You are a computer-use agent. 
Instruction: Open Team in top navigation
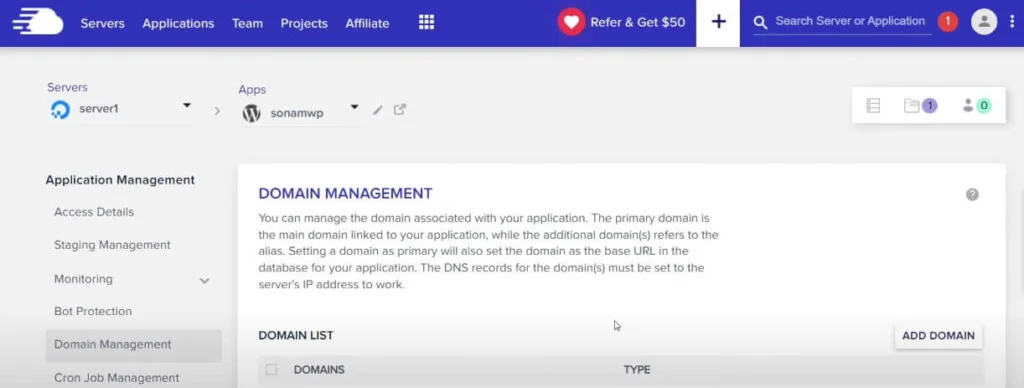click(248, 24)
